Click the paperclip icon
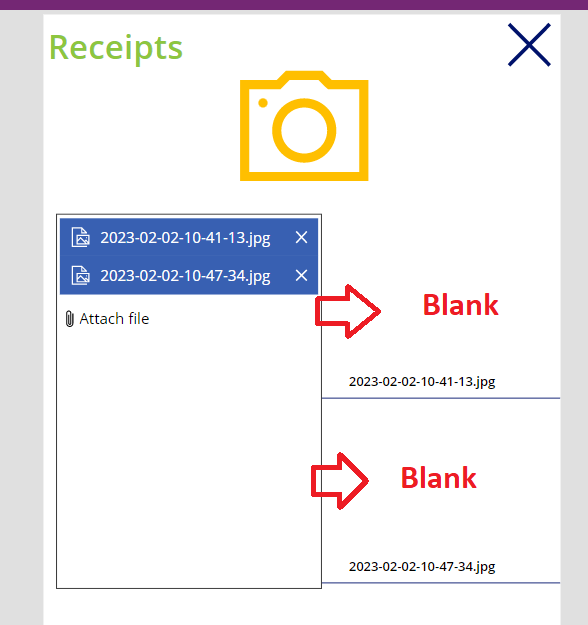Screen dimensions: 588x625 (69, 319)
